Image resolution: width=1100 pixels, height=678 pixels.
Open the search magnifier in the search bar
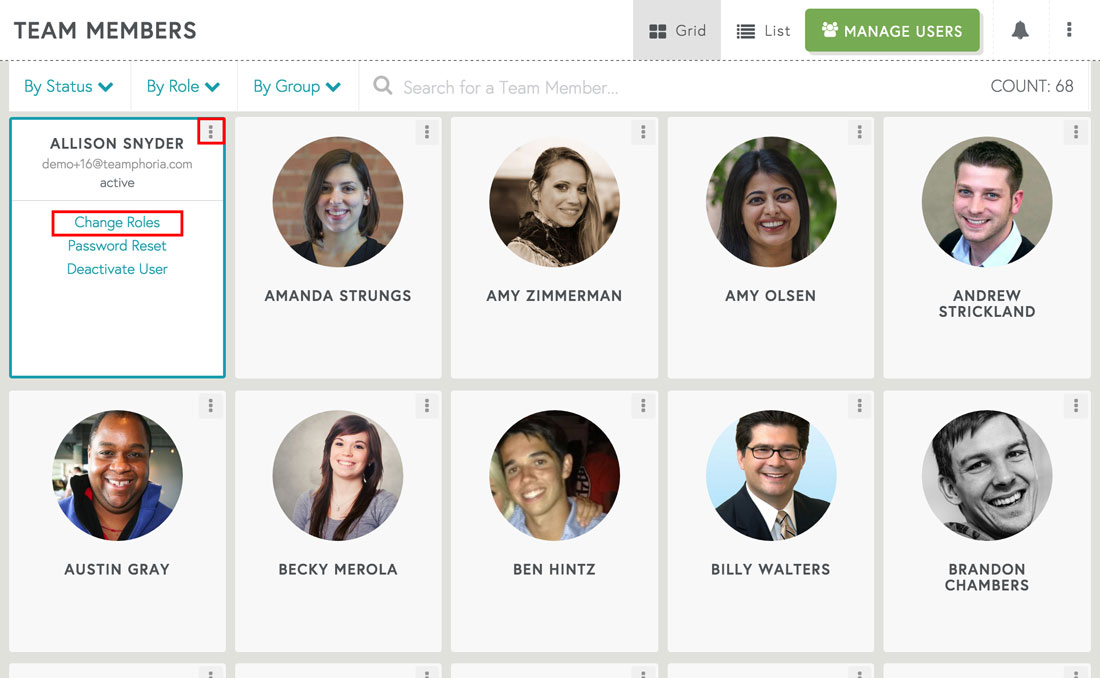click(383, 87)
